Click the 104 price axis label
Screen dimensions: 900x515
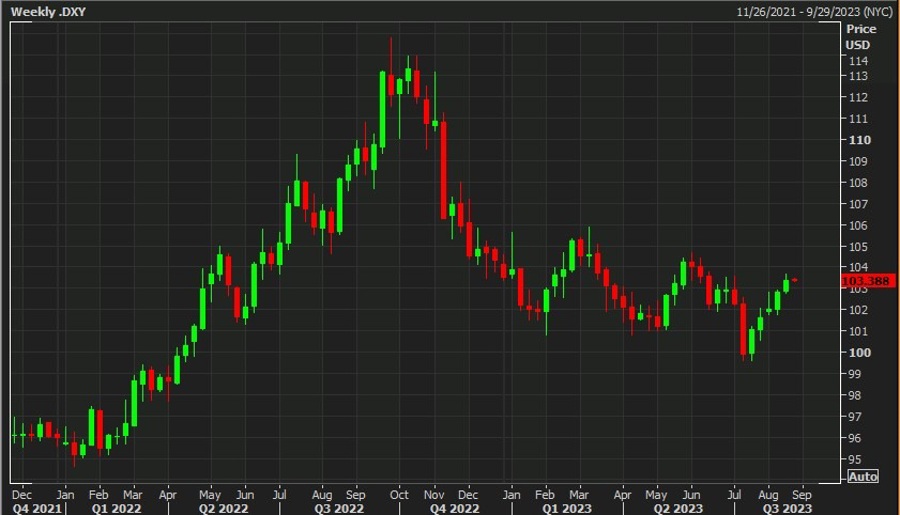tap(859, 267)
